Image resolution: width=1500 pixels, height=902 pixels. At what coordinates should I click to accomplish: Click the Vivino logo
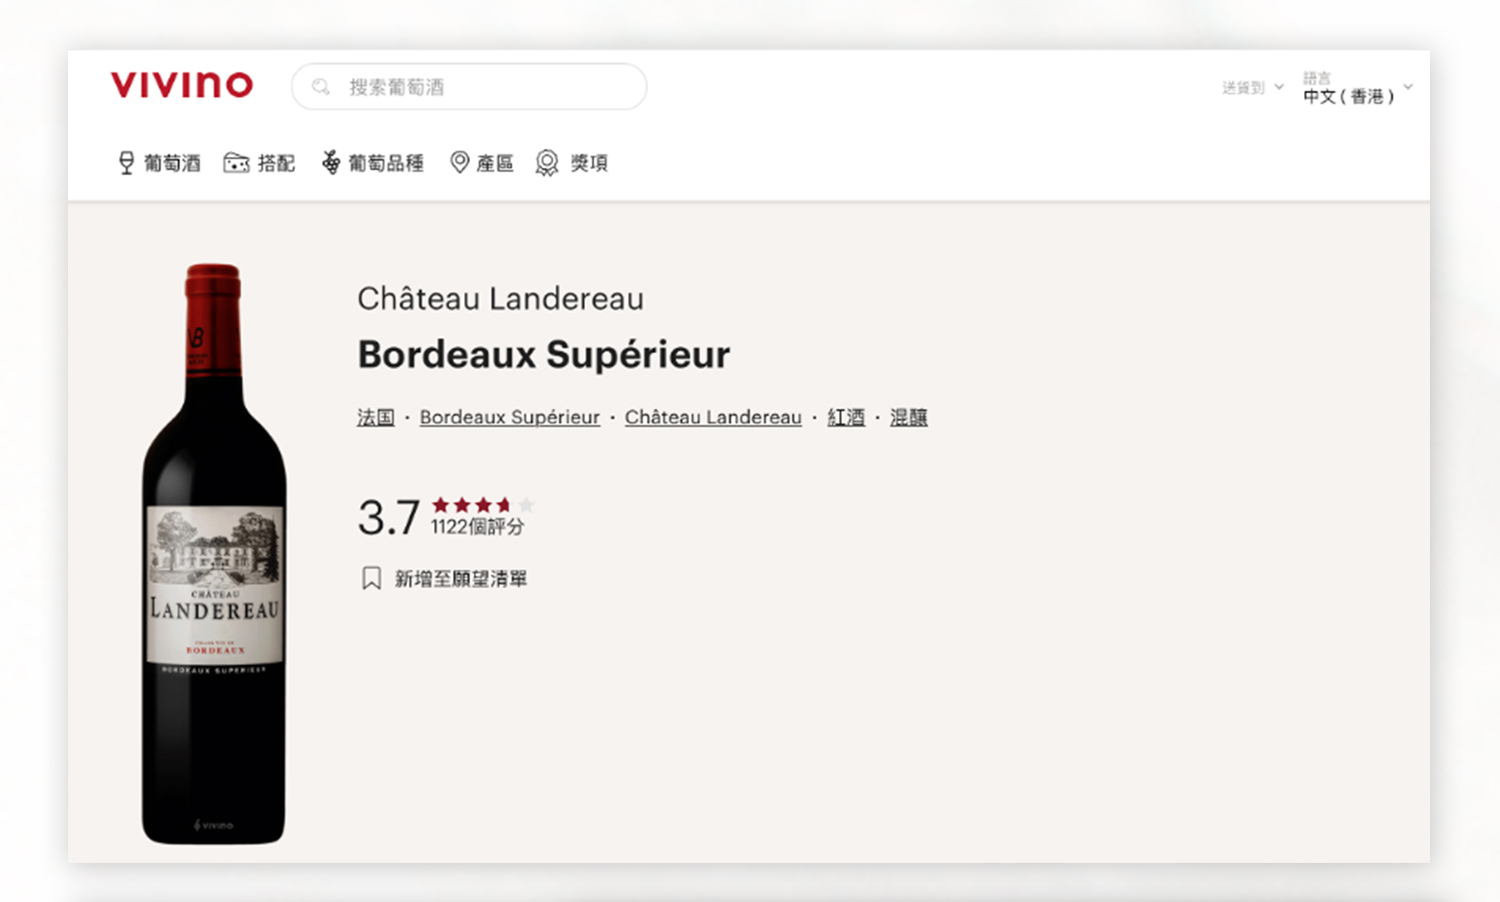pos(182,85)
